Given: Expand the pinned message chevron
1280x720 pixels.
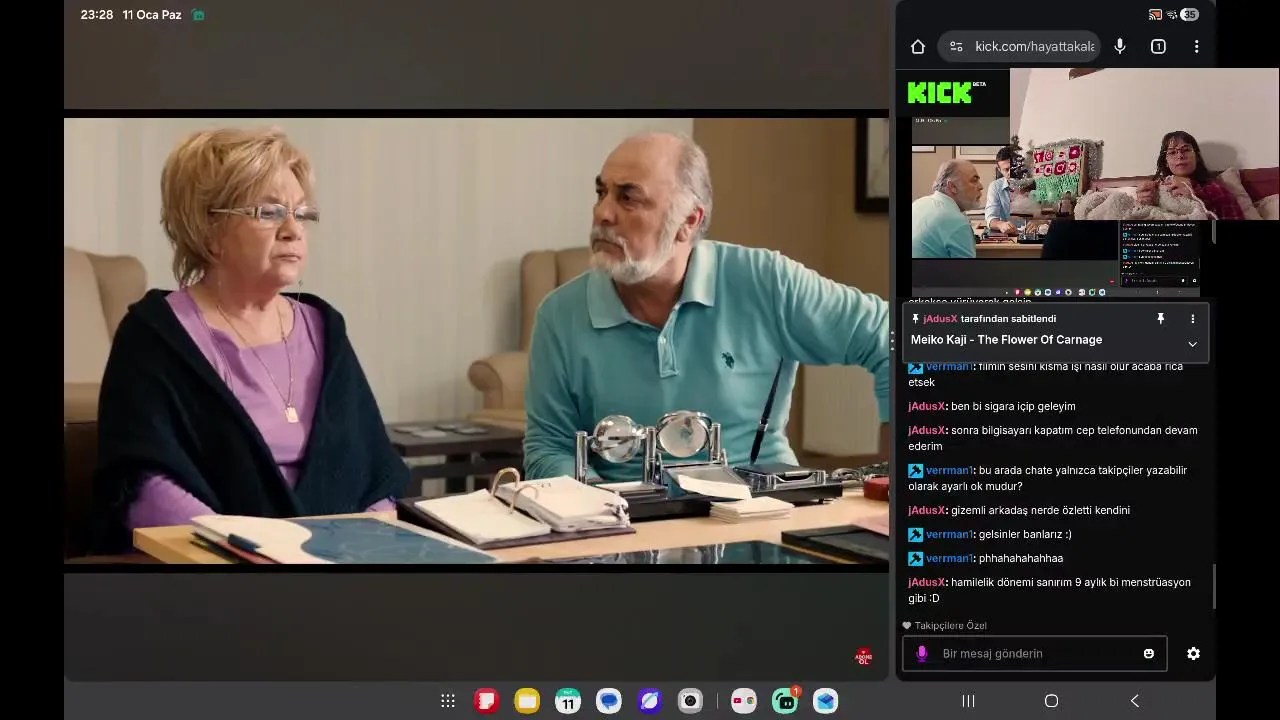Looking at the screenshot, I should click(x=1192, y=344).
